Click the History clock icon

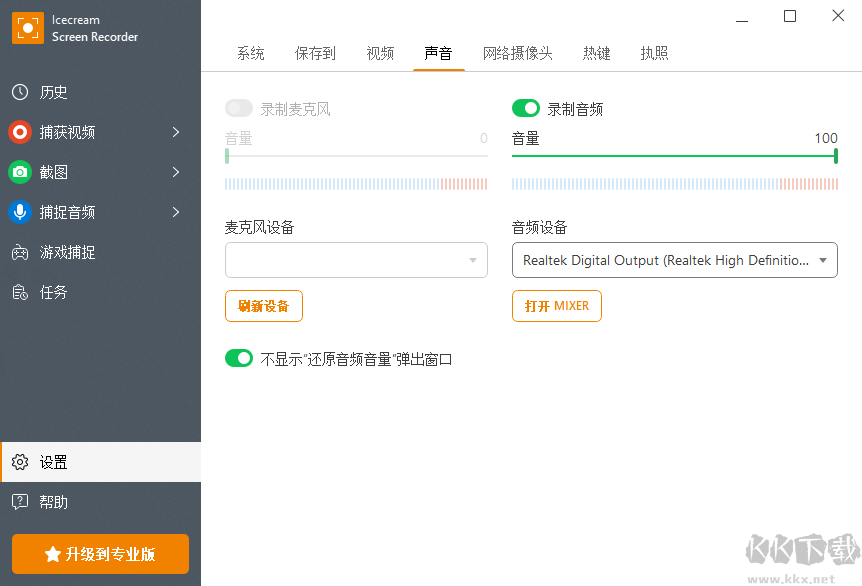[x=20, y=92]
